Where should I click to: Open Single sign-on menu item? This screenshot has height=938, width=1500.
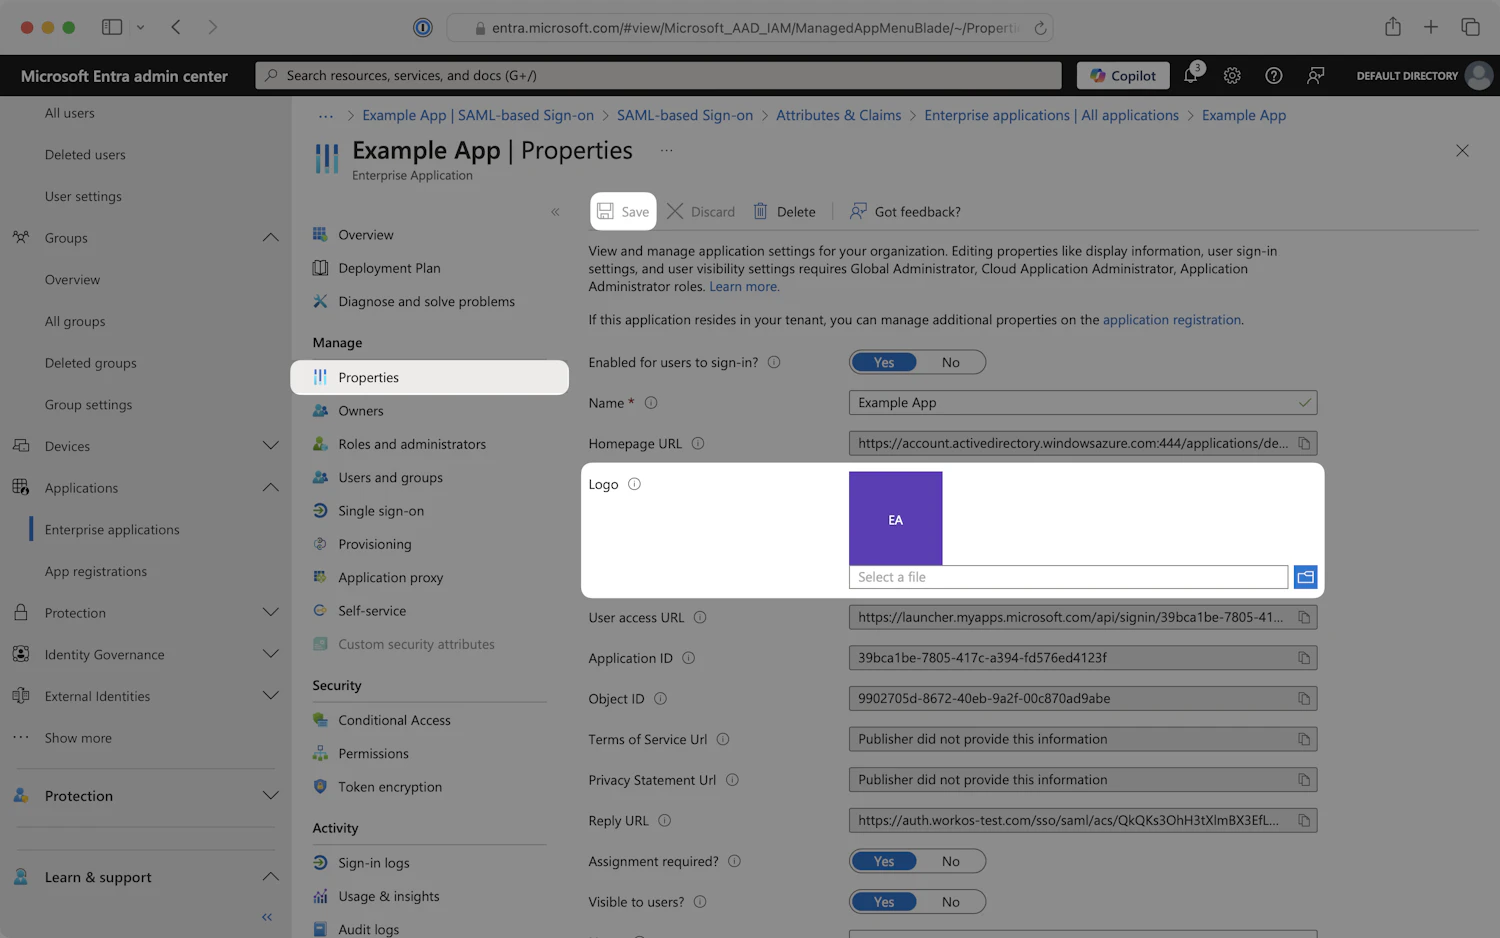point(380,511)
